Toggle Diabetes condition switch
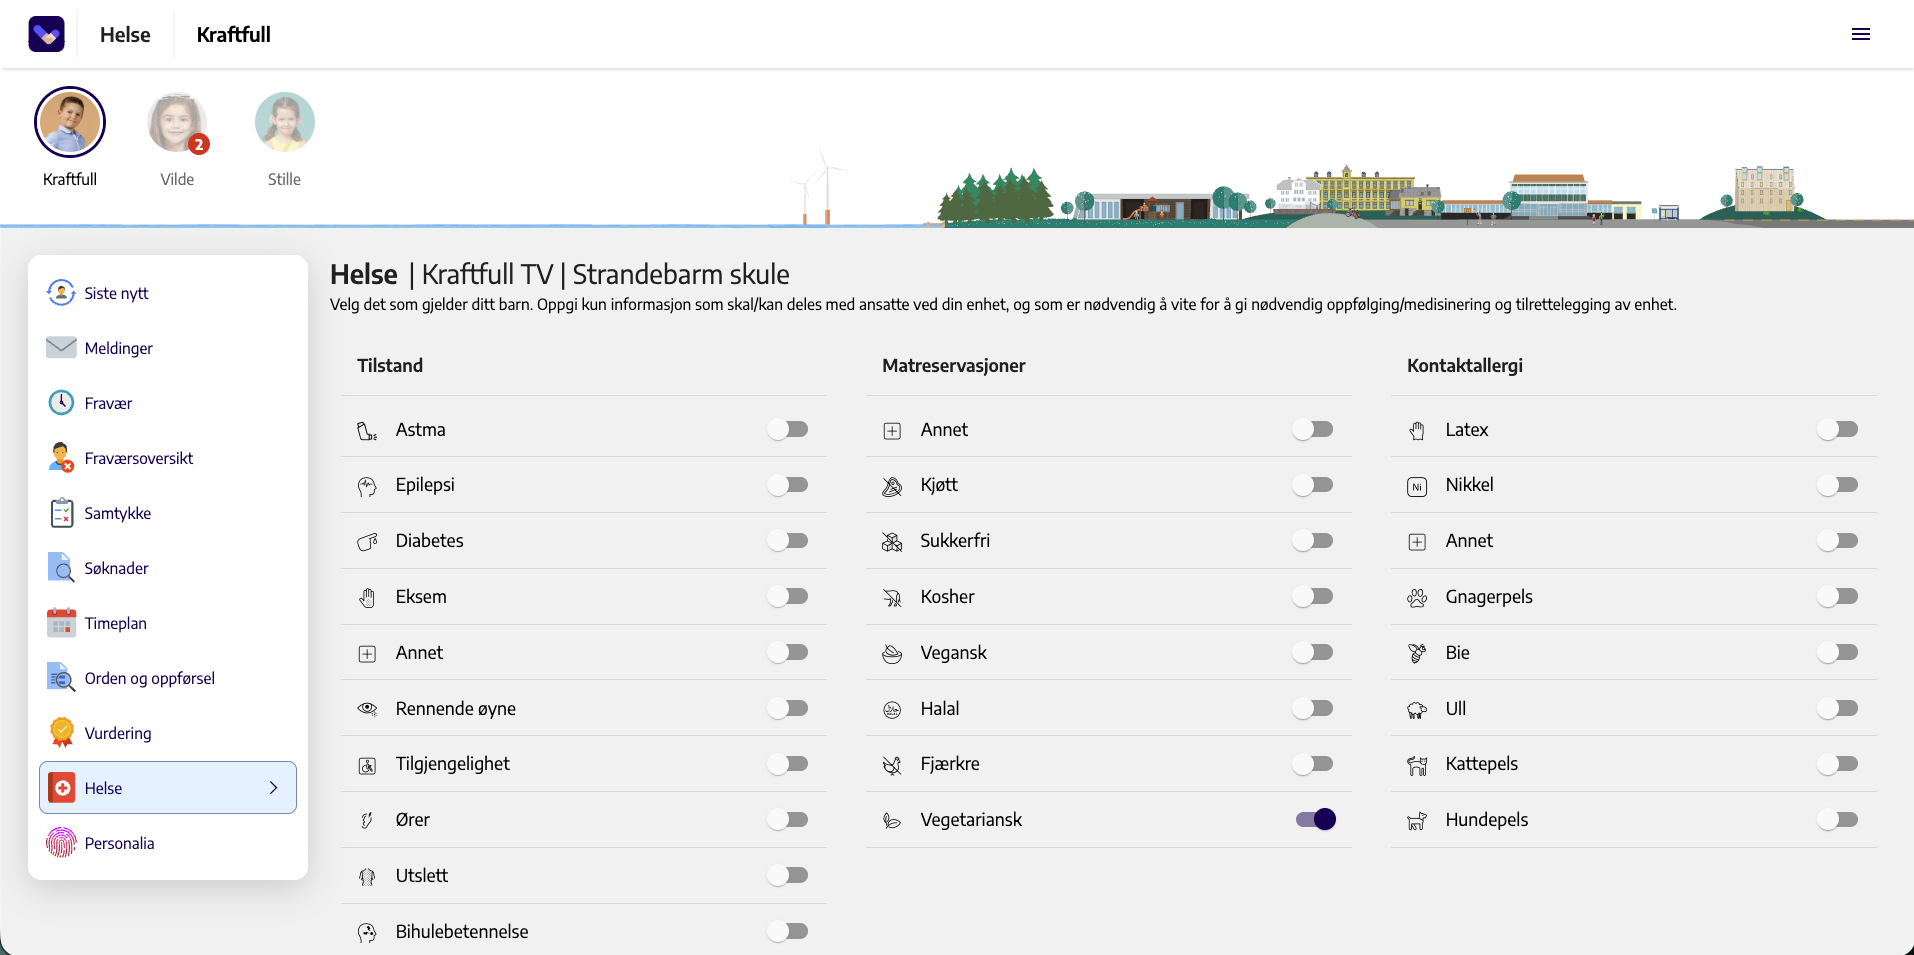The height and width of the screenshot is (955, 1914). 788,540
